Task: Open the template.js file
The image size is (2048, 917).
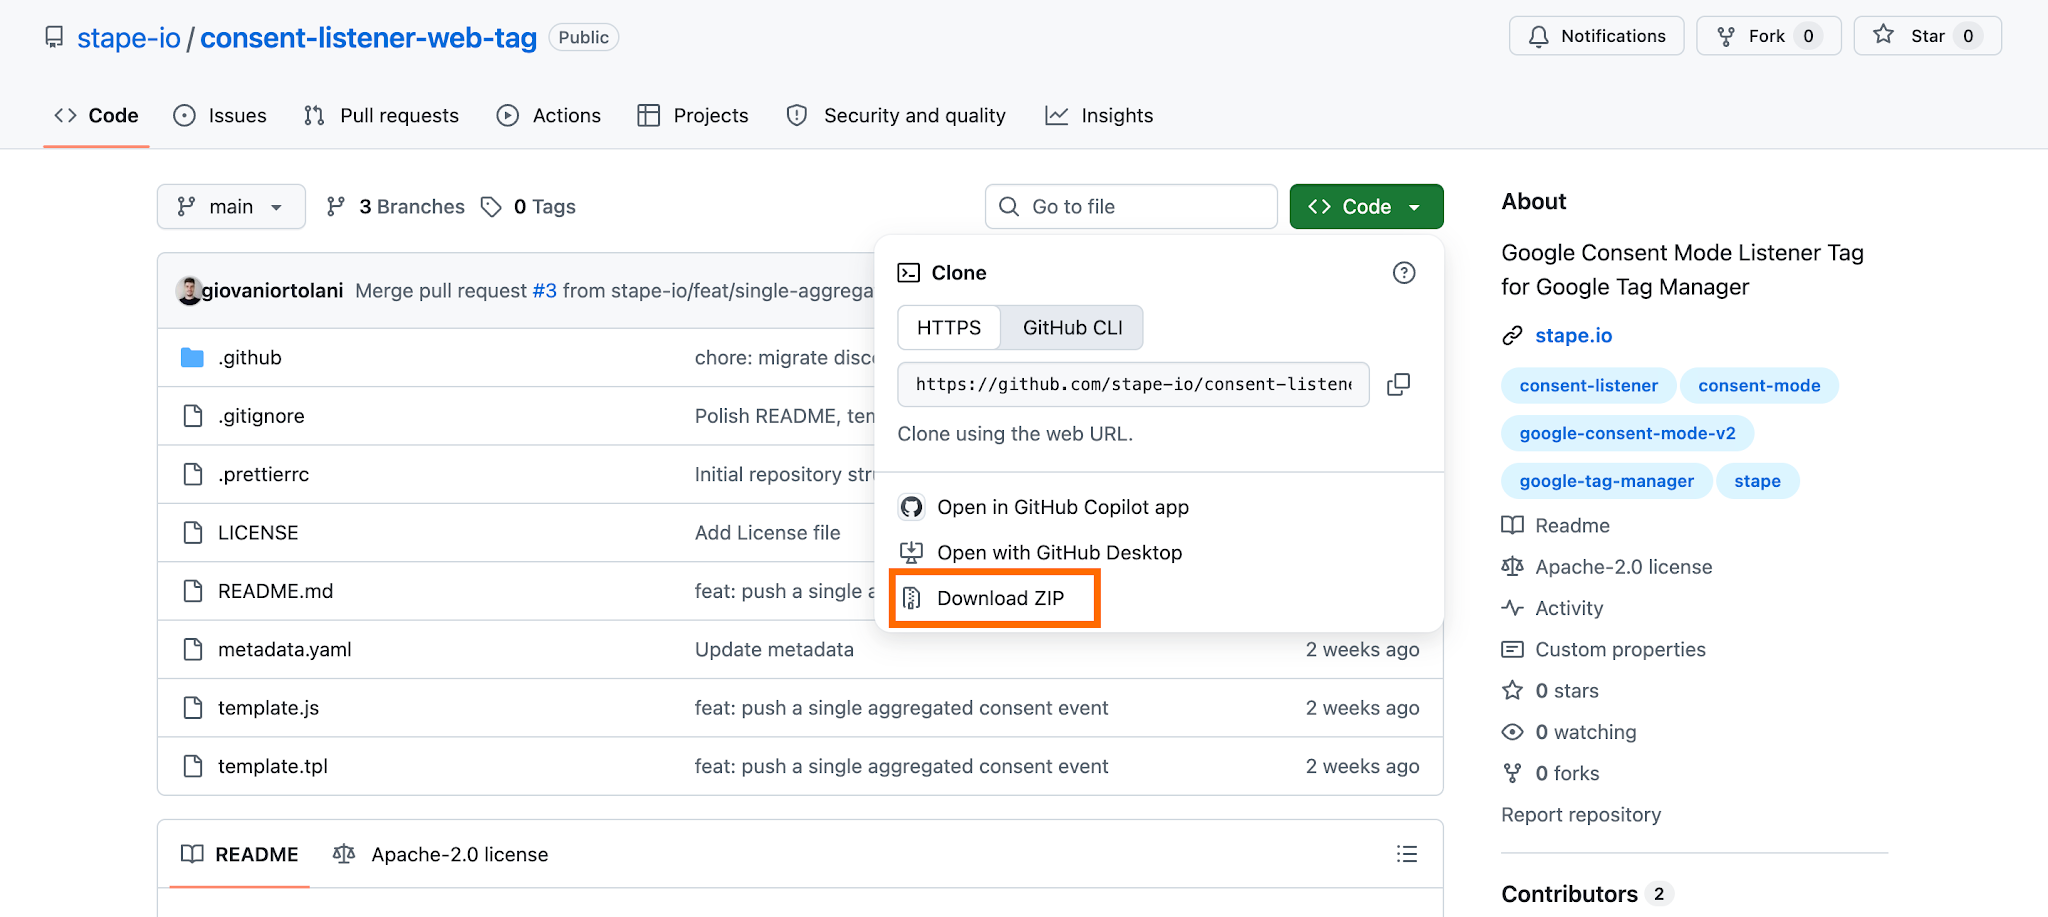Action: (x=269, y=708)
